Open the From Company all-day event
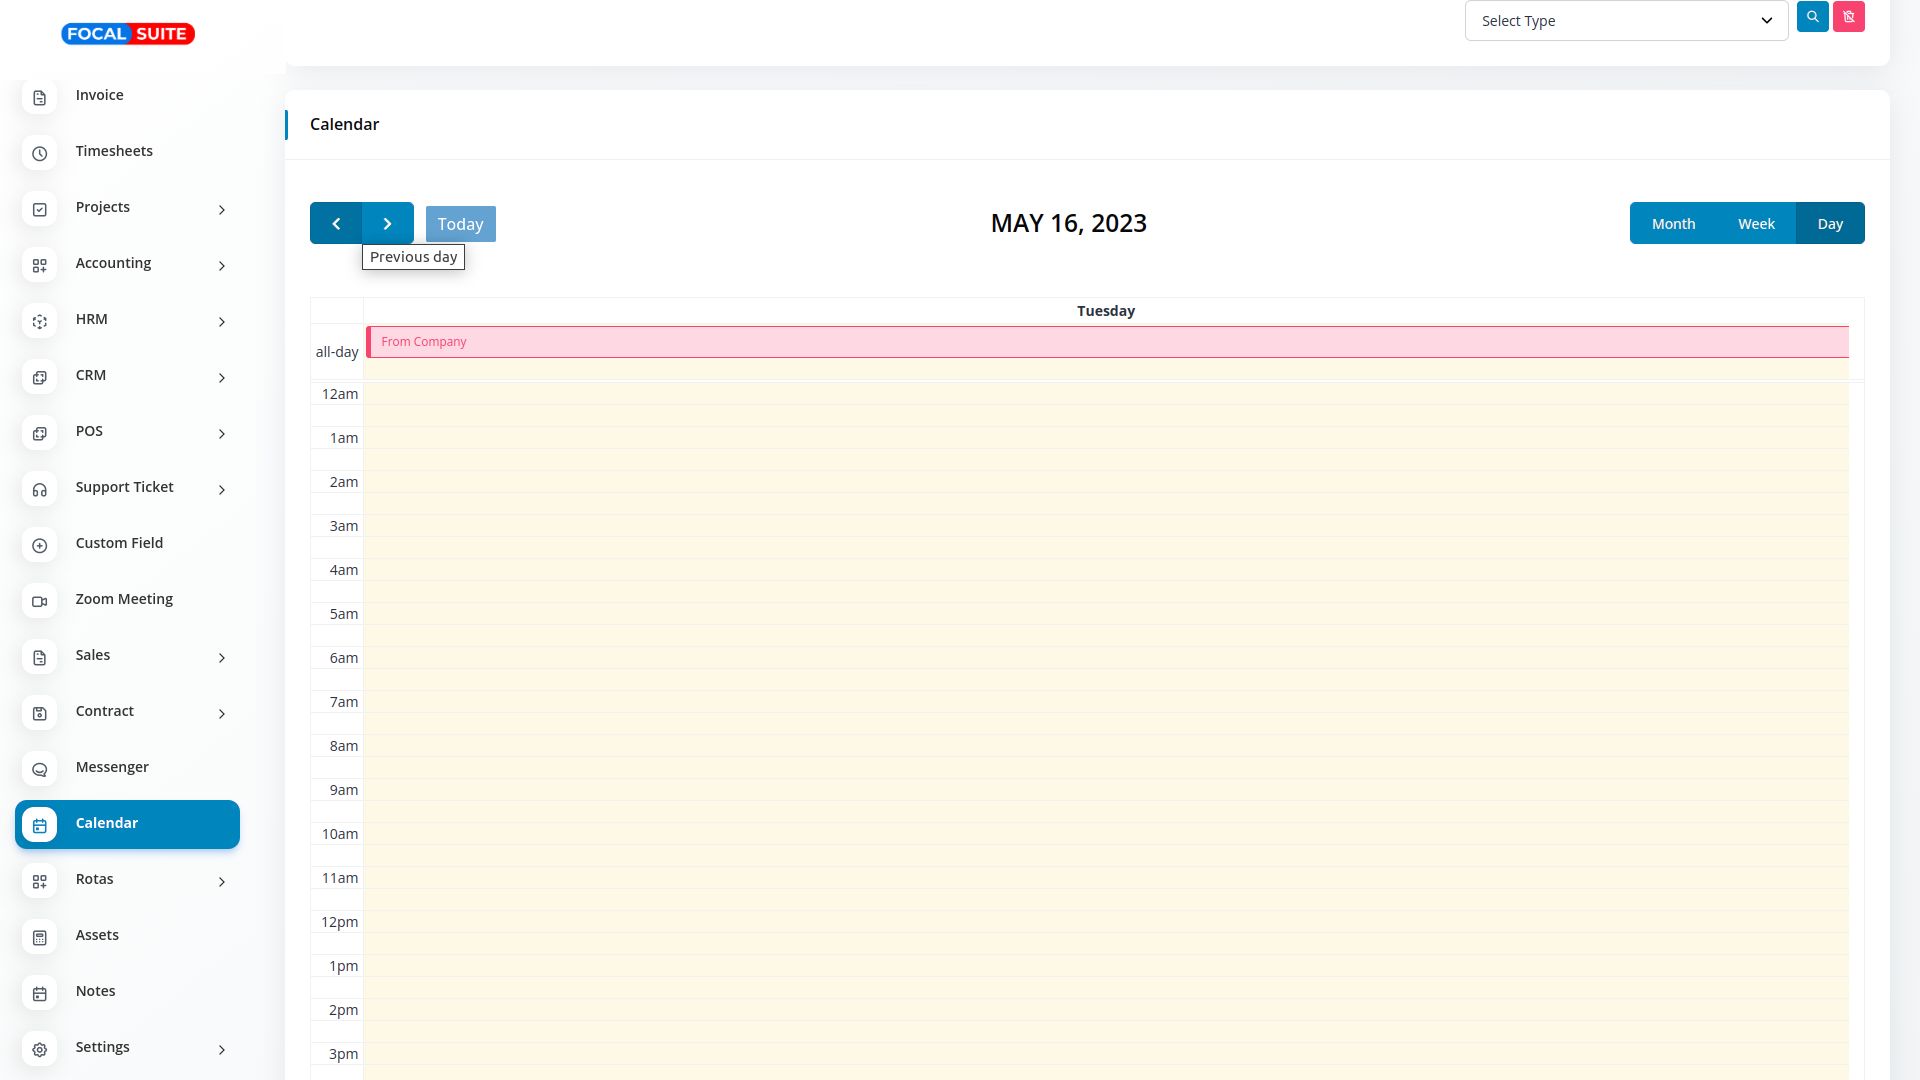 click(x=1106, y=342)
